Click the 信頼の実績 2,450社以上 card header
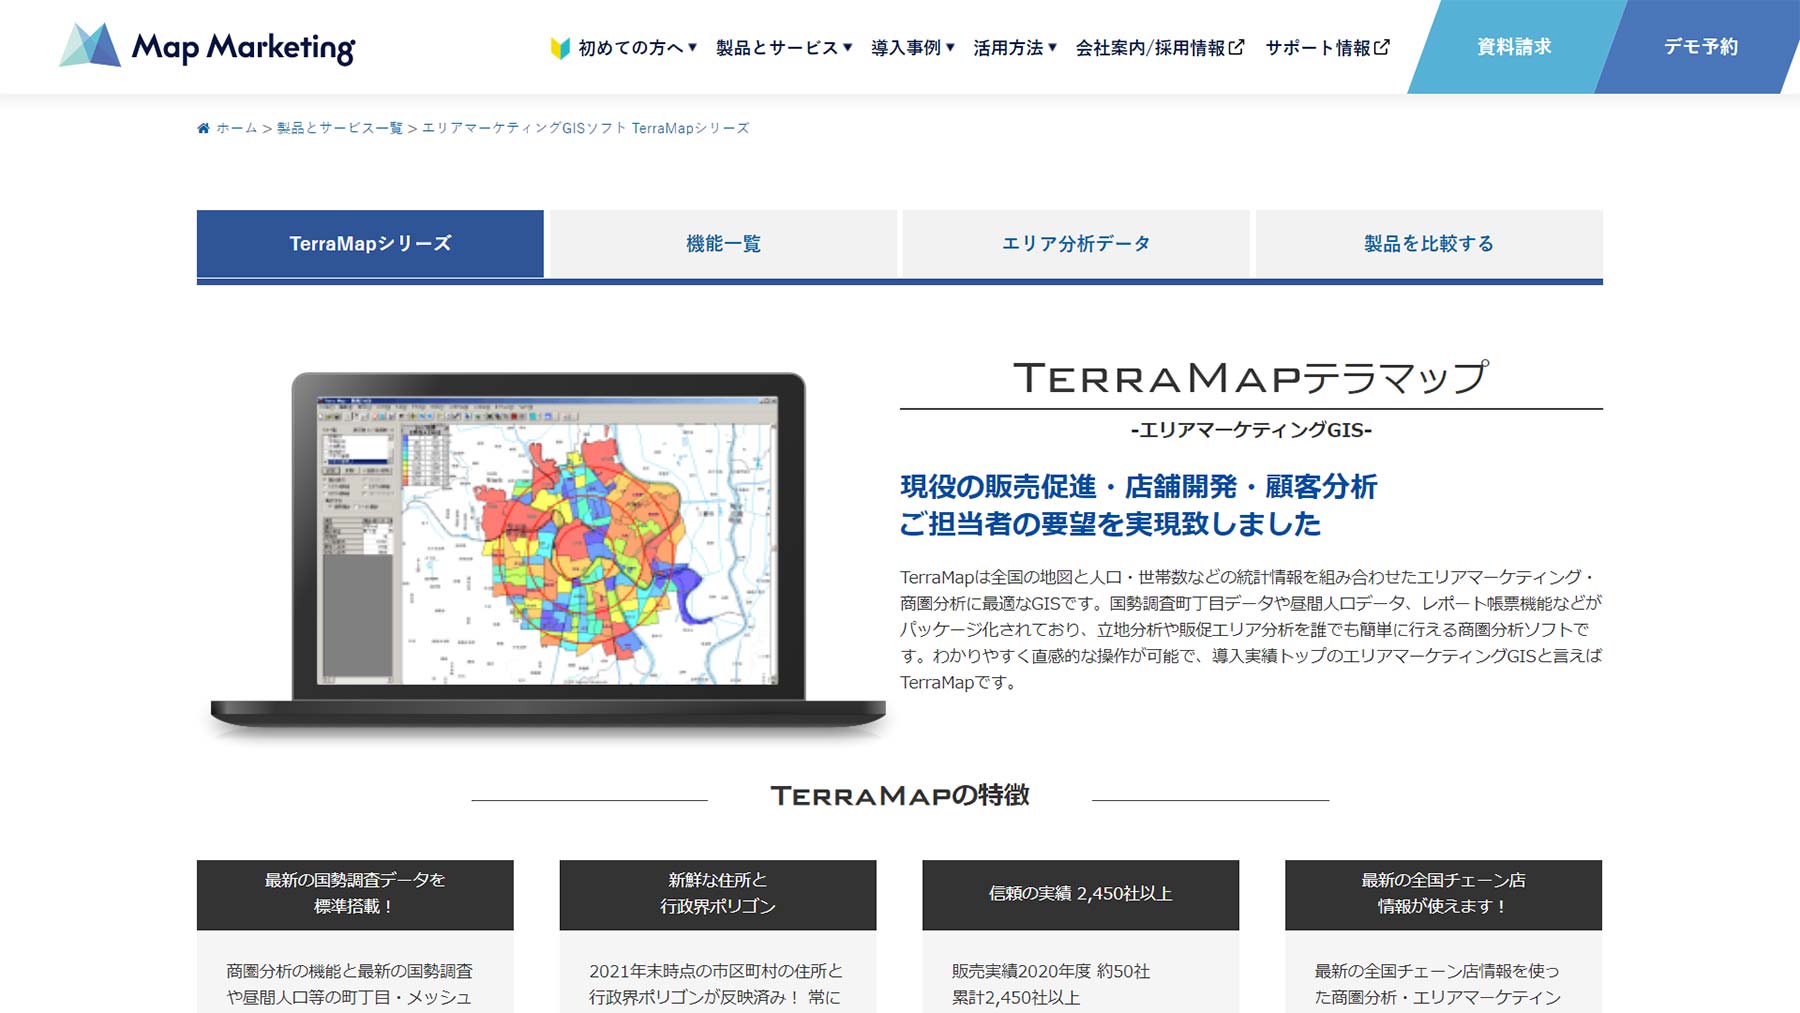This screenshot has height=1013, width=1800. 1081,894
